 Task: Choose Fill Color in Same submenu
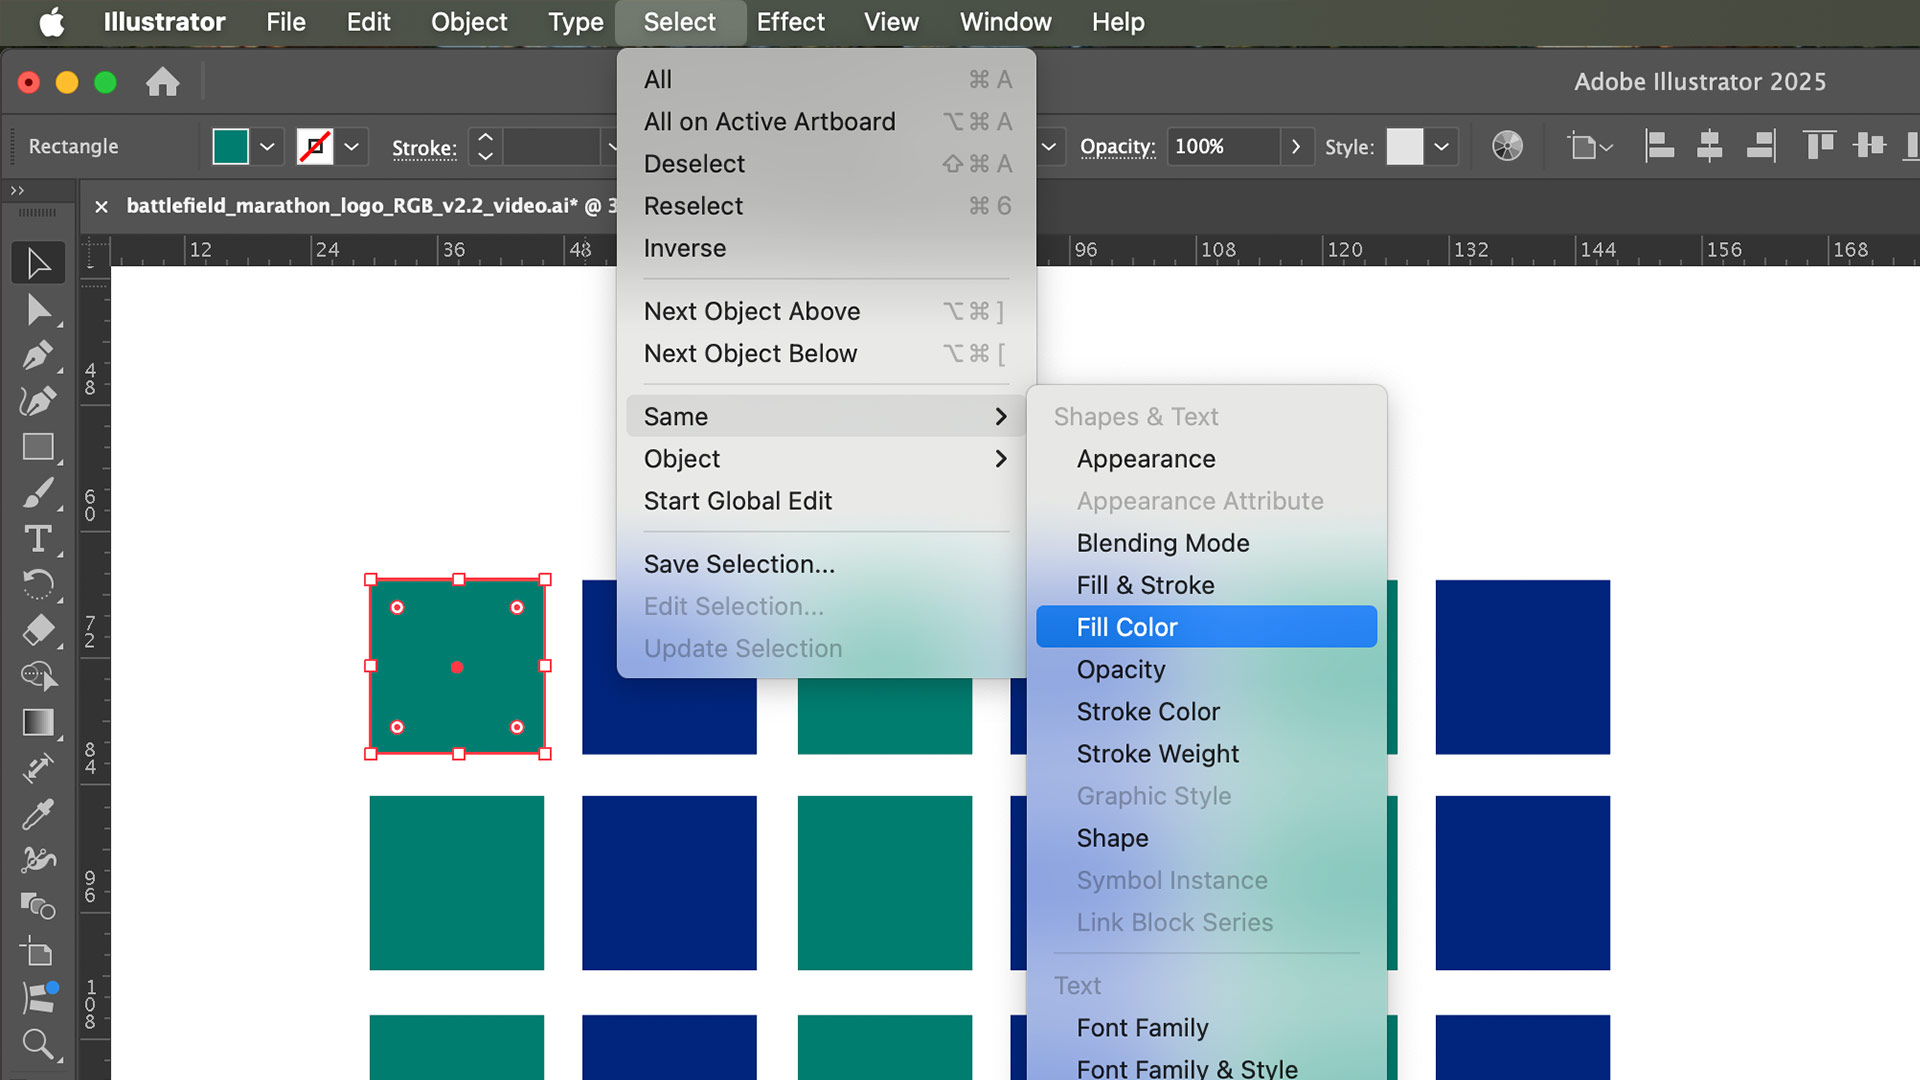tap(1206, 627)
